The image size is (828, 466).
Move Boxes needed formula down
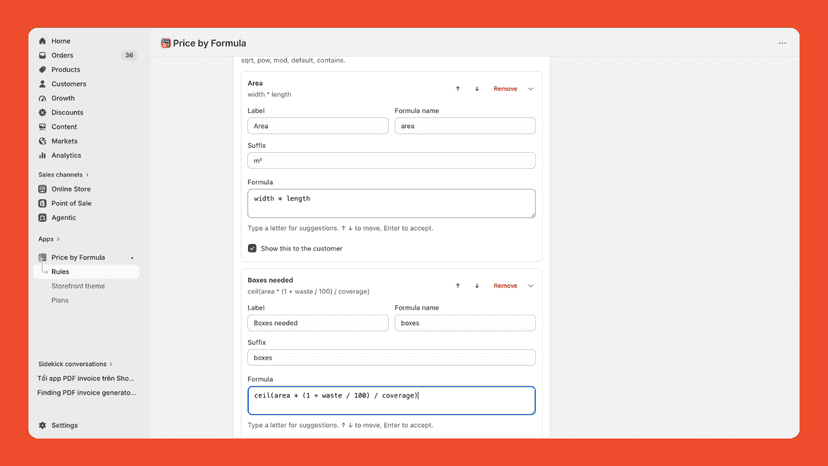click(x=477, y=285)
